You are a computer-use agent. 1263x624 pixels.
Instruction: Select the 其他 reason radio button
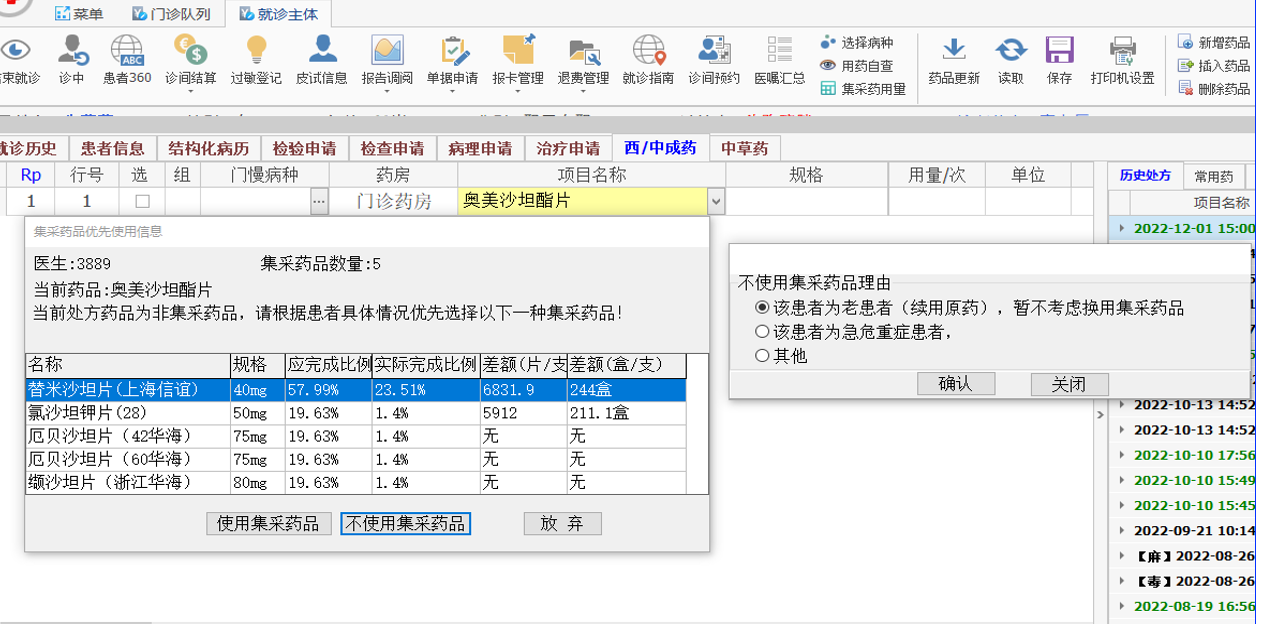[763, 356]
